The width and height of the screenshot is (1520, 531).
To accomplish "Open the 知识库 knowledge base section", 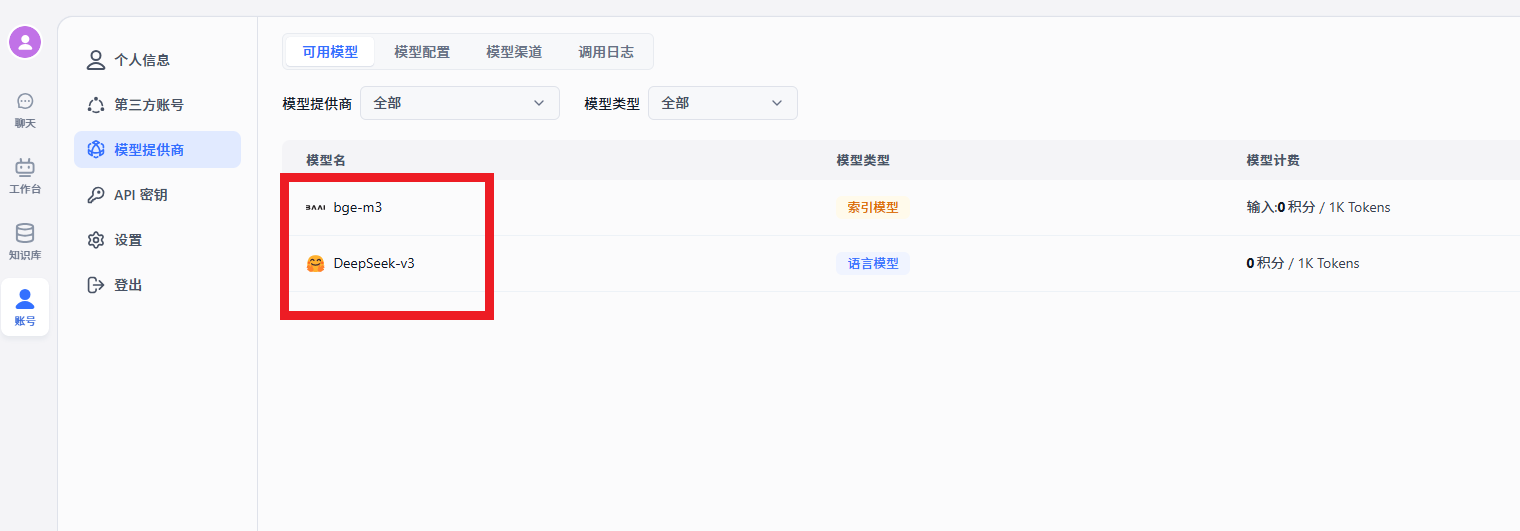I will coord(25,242).
